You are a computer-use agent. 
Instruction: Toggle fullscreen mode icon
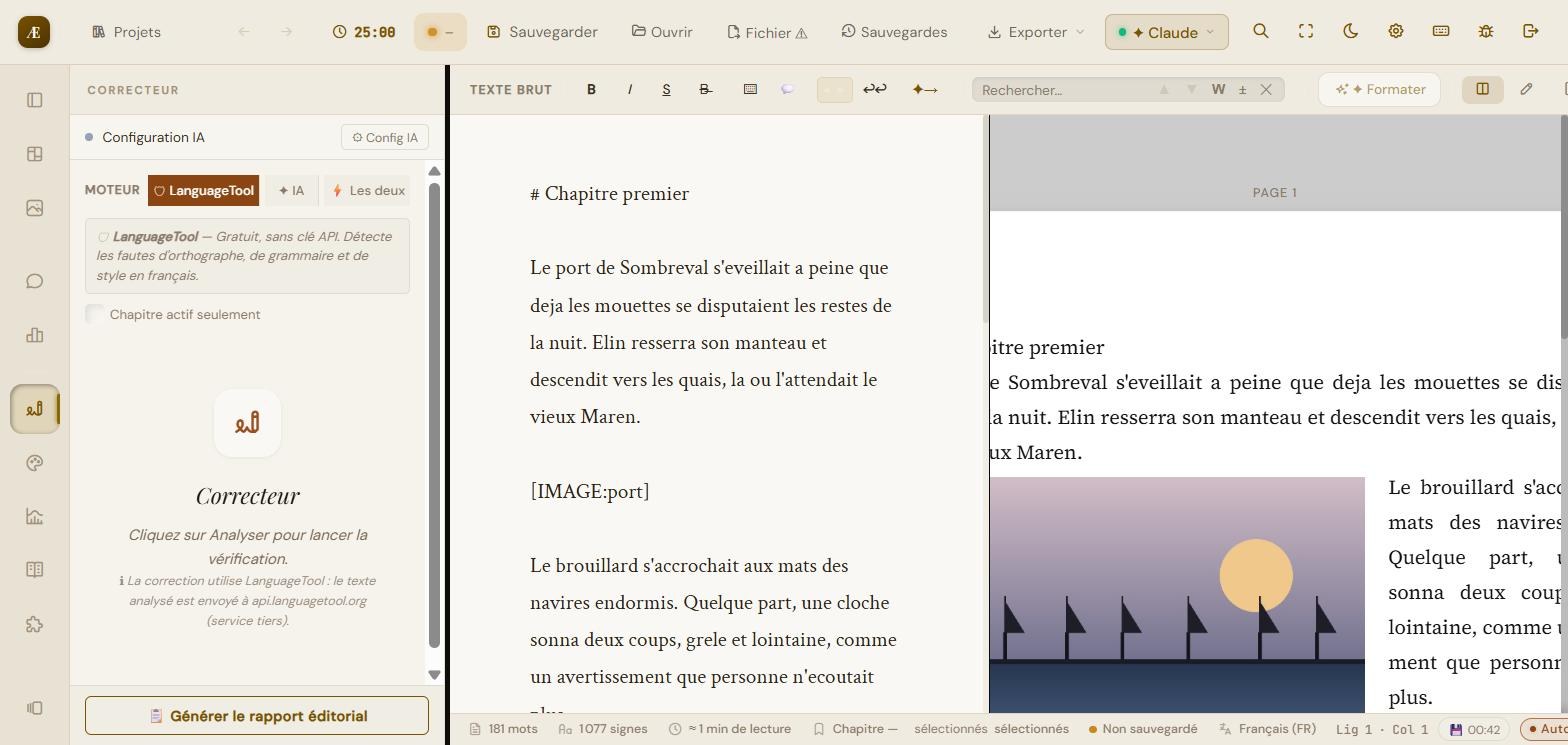tap(1306, 31)
